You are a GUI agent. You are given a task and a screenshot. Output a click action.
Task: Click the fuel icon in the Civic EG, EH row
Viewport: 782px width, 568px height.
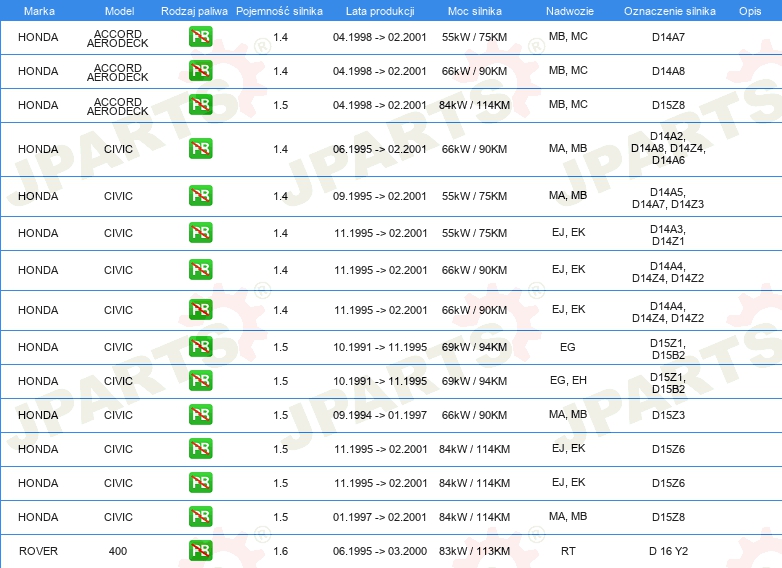click(200, 380)
